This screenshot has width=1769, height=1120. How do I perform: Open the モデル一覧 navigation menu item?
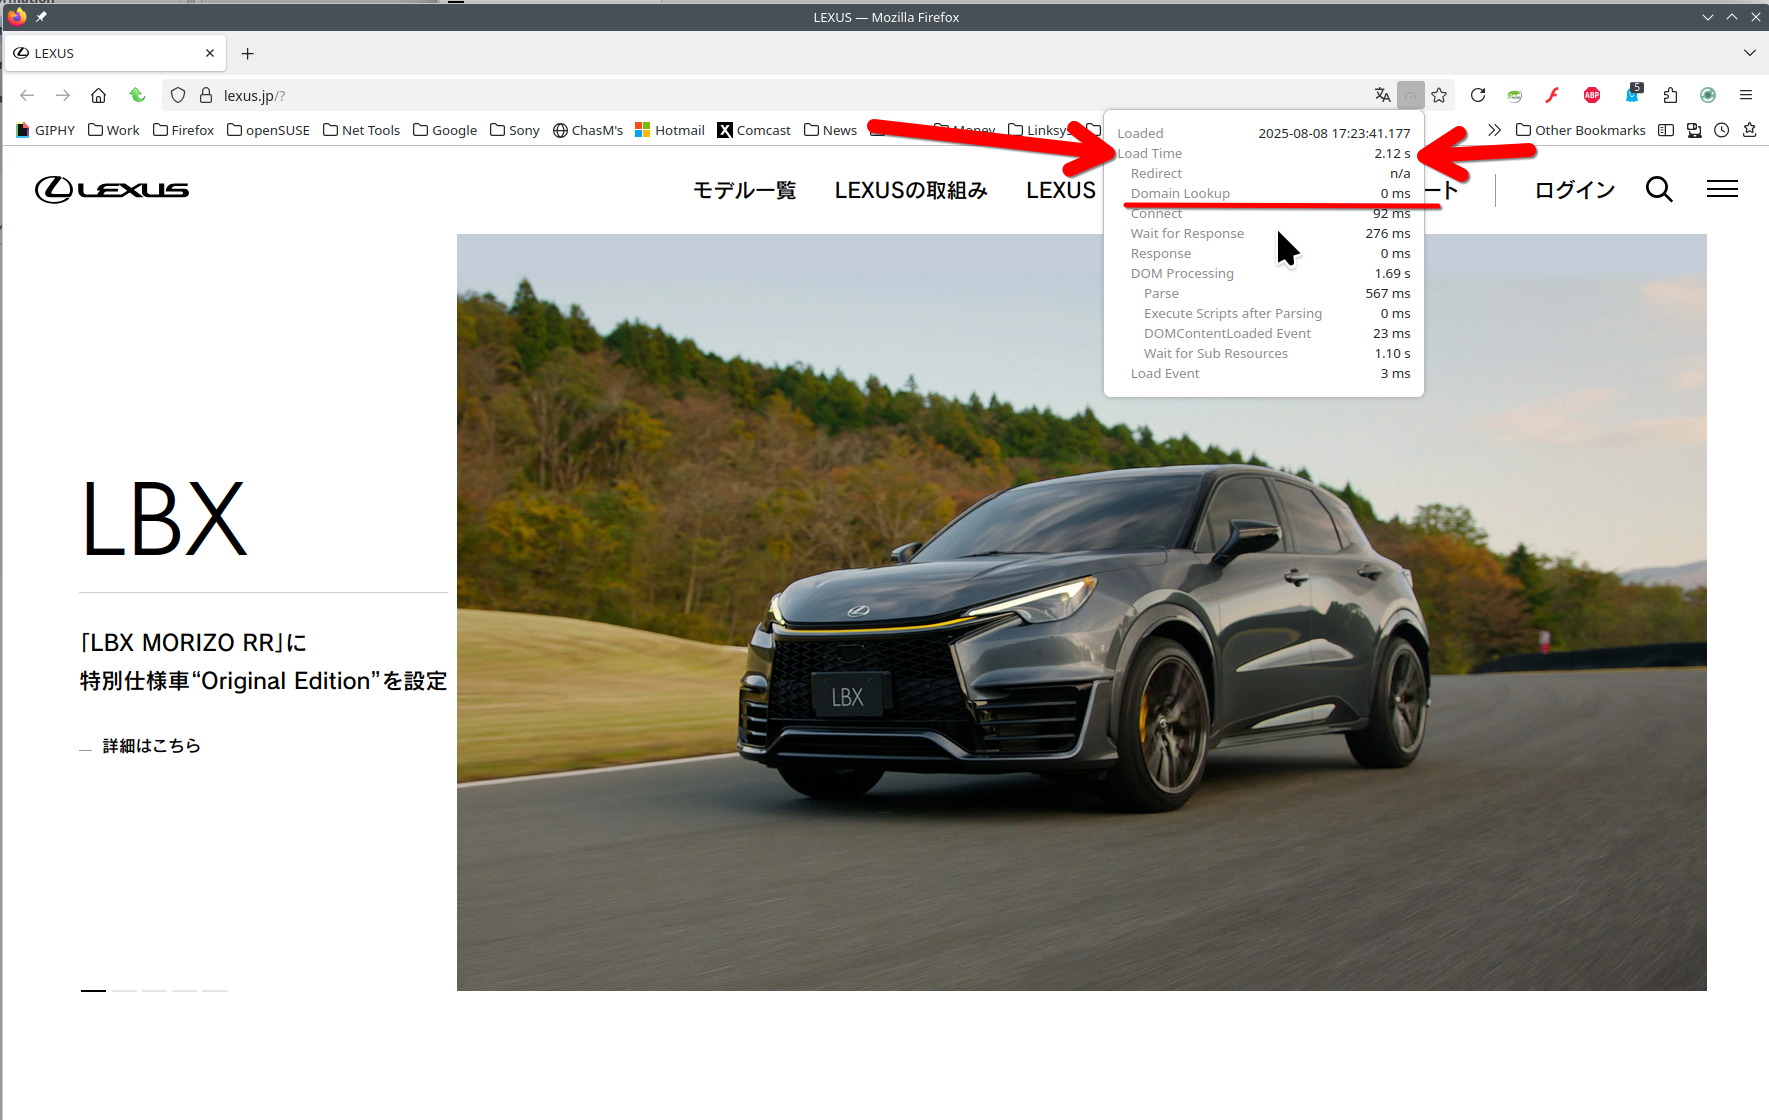[744, 190]
